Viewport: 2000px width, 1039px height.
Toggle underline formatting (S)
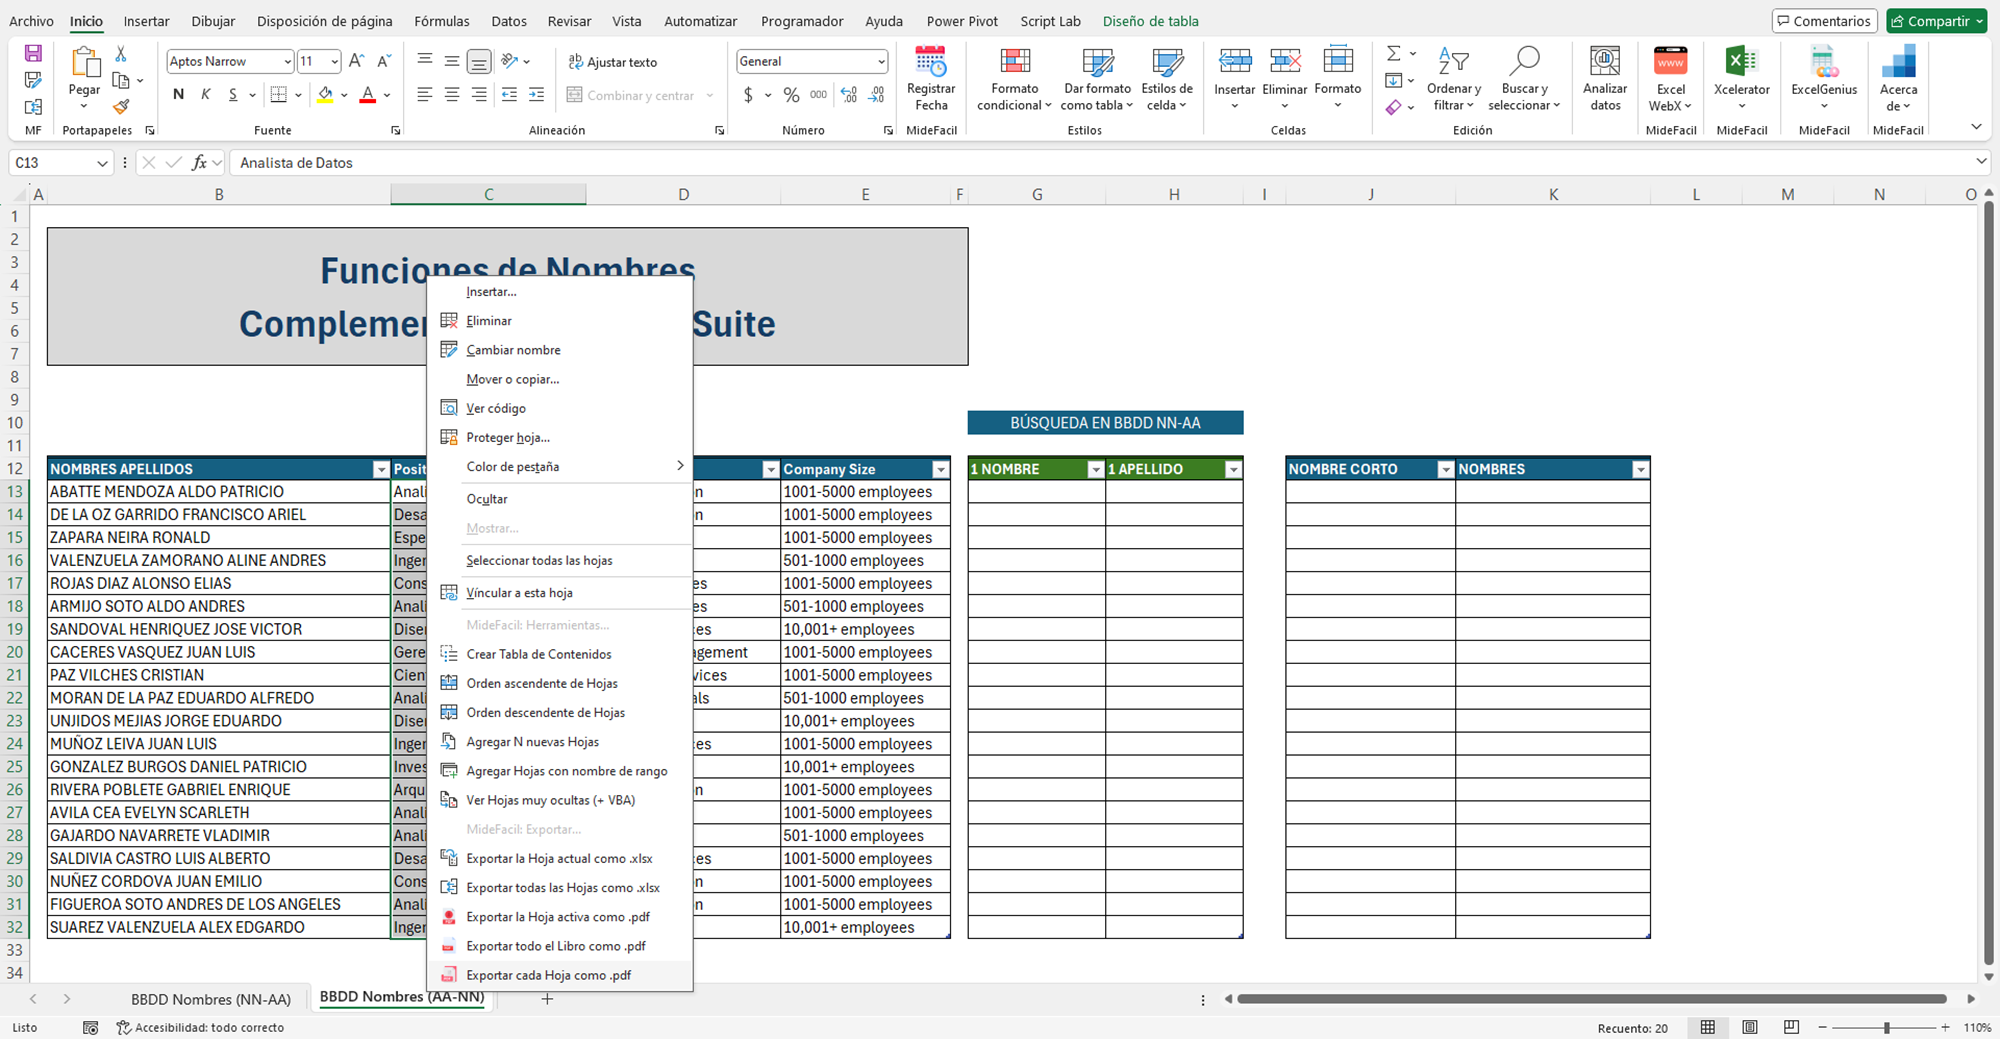[x=233, y=95]
